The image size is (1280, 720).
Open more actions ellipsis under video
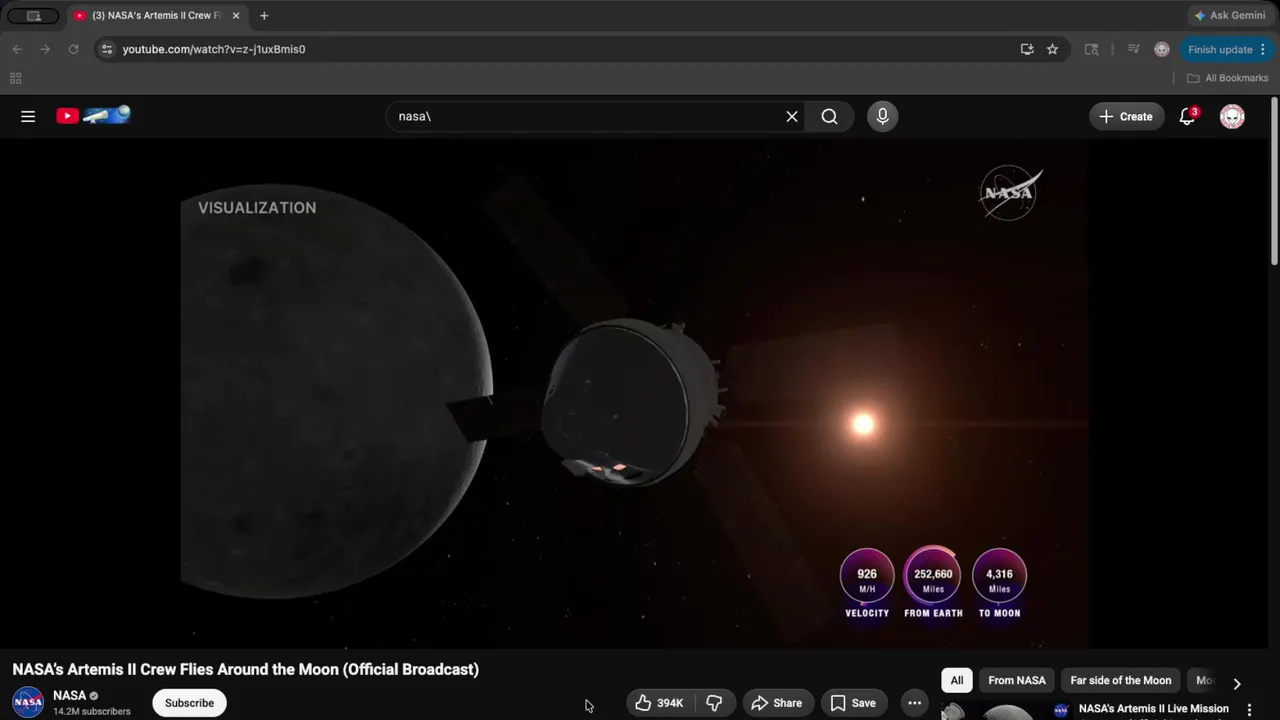pyautogui.click(x=914, y=703)
